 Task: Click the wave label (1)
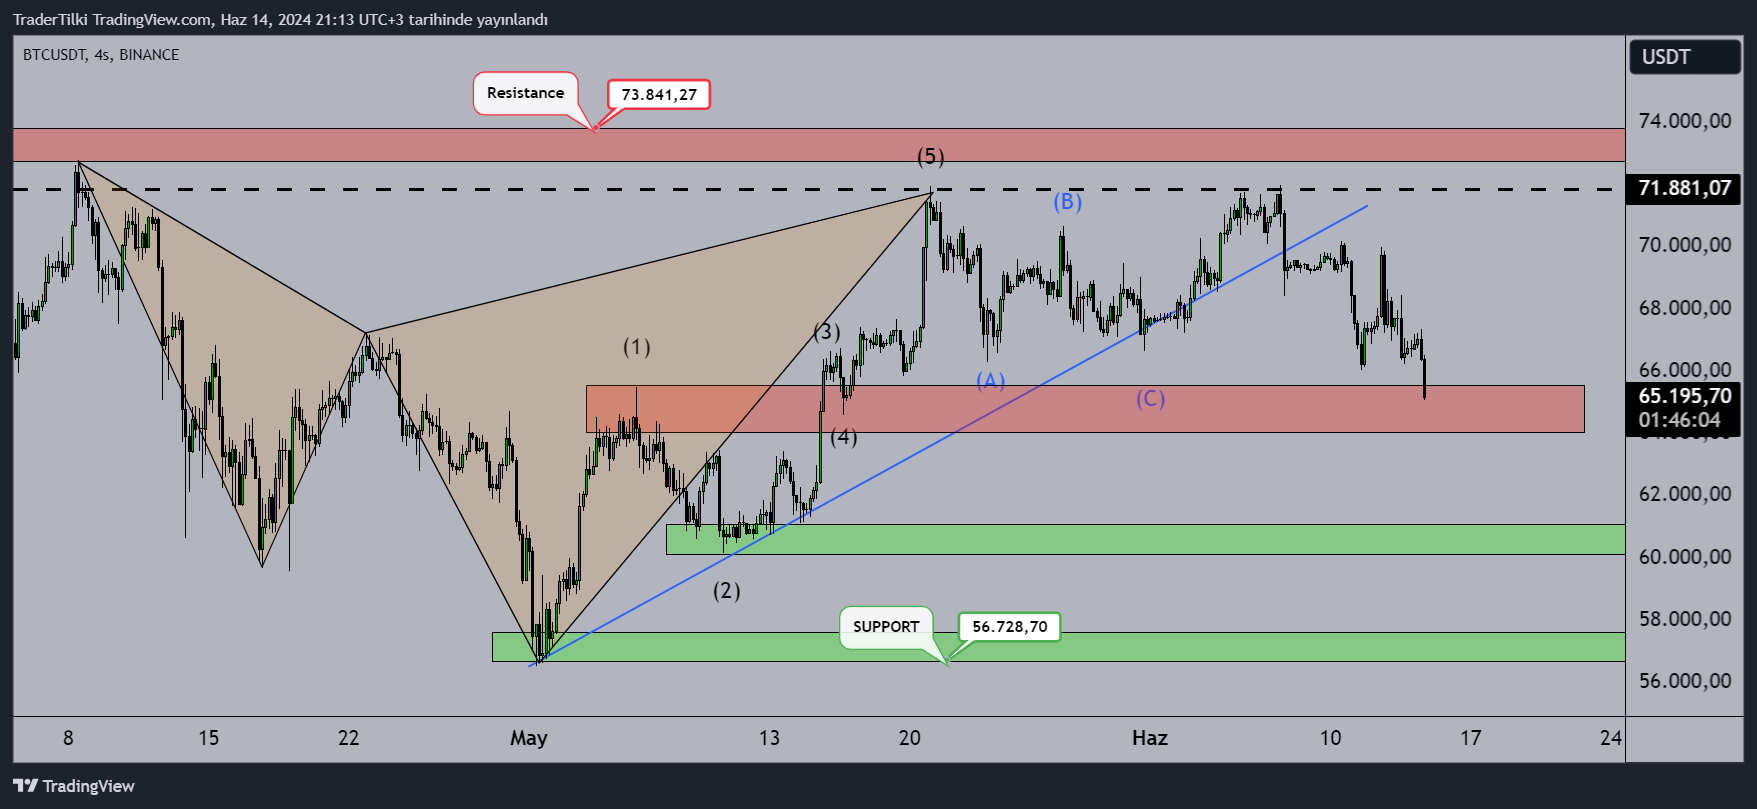[637, 347]
